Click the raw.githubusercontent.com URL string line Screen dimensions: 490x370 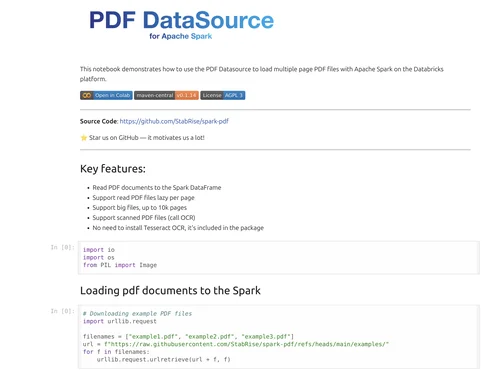point(236,344)
